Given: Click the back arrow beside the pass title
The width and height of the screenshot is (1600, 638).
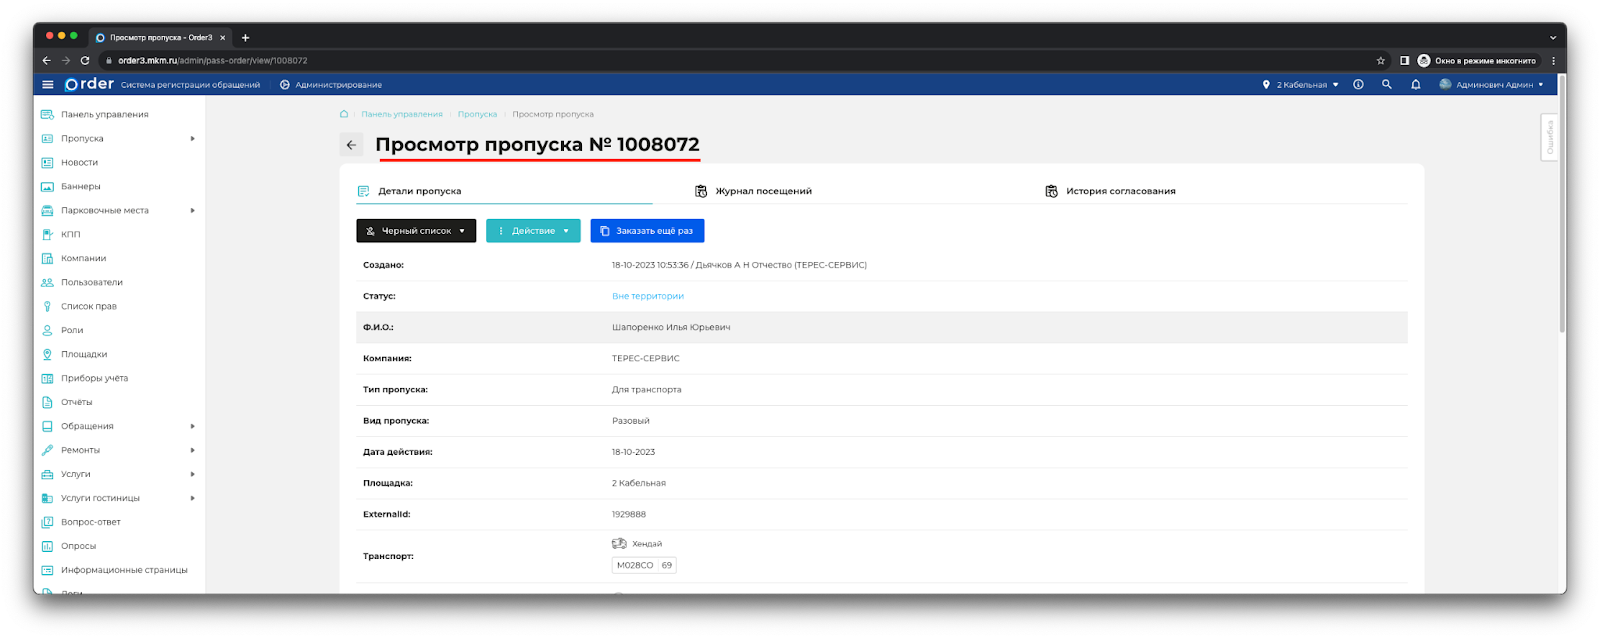Looking at the screenshot, I should [x=351, y=145].
